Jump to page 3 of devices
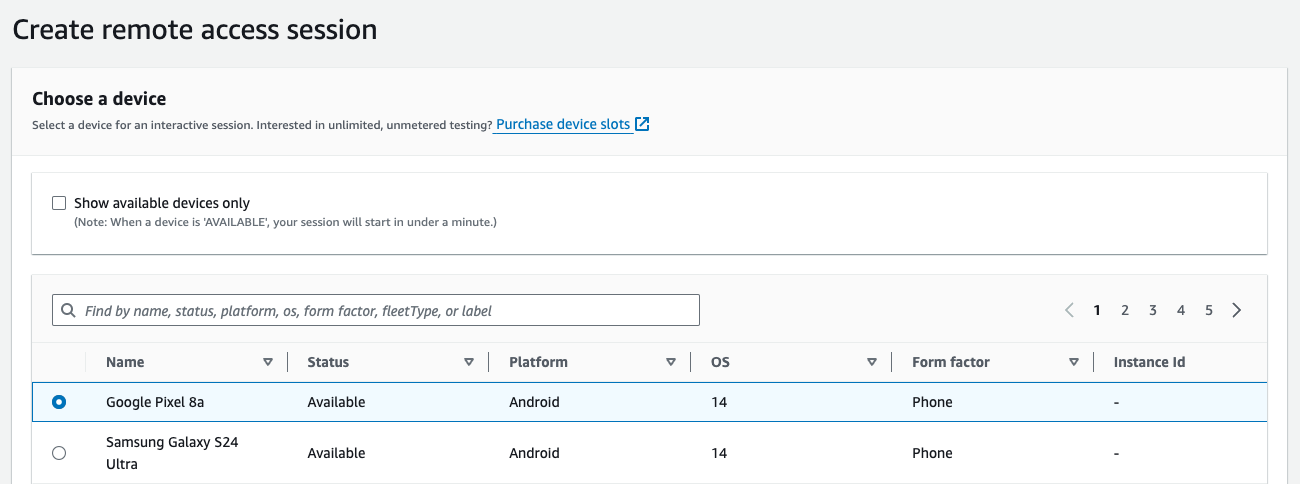Viewport: 1300px width, 484px height. (x=1153, y=310)
